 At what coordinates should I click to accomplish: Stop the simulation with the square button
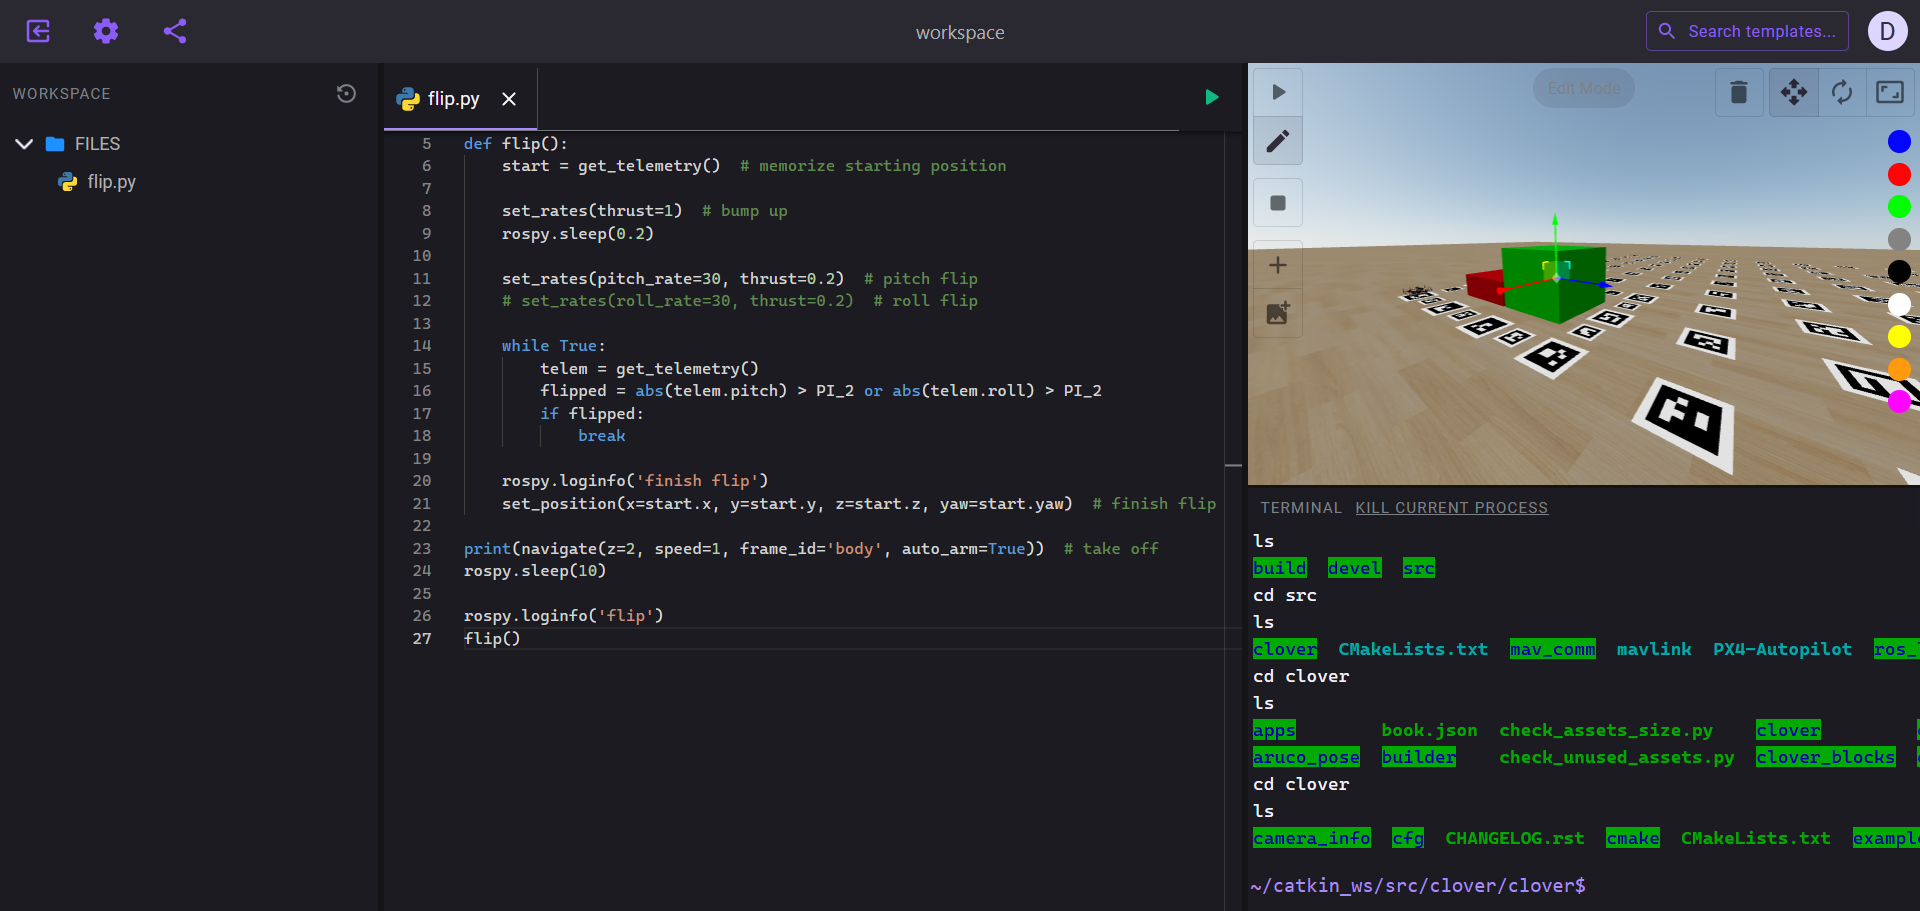1278,203
